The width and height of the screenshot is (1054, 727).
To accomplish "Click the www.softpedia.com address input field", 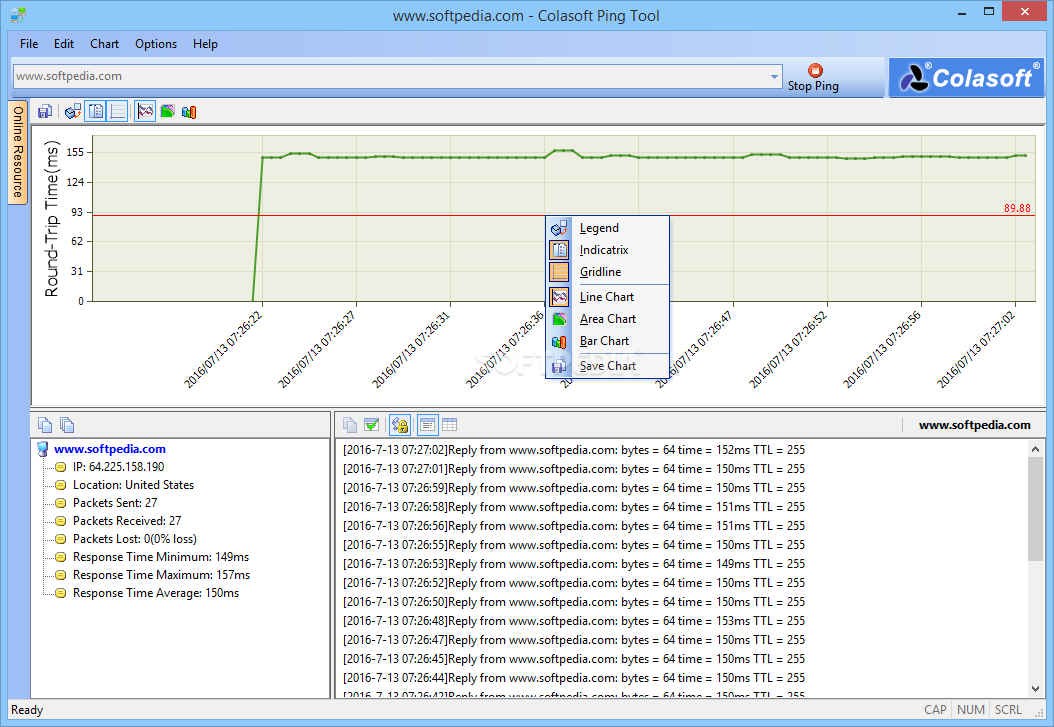I will click(x=390, y=77).
